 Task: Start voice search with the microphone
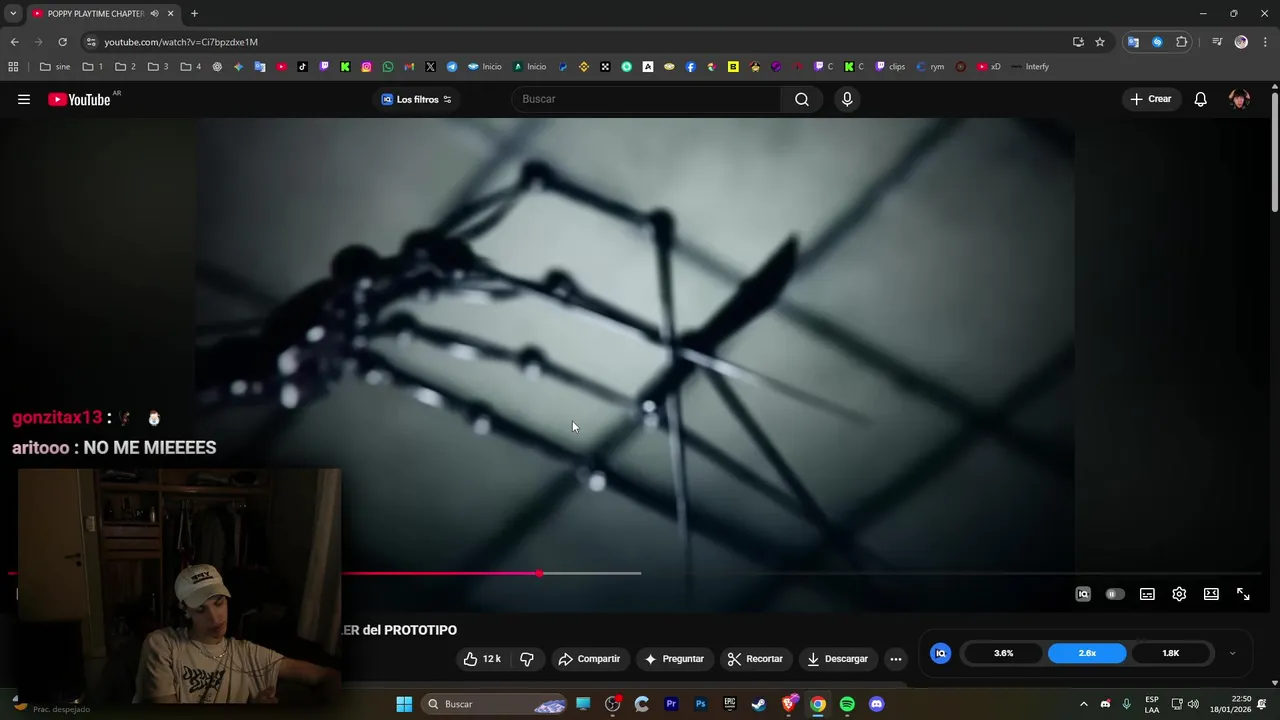pyautogui.click(x=847, y=99)
